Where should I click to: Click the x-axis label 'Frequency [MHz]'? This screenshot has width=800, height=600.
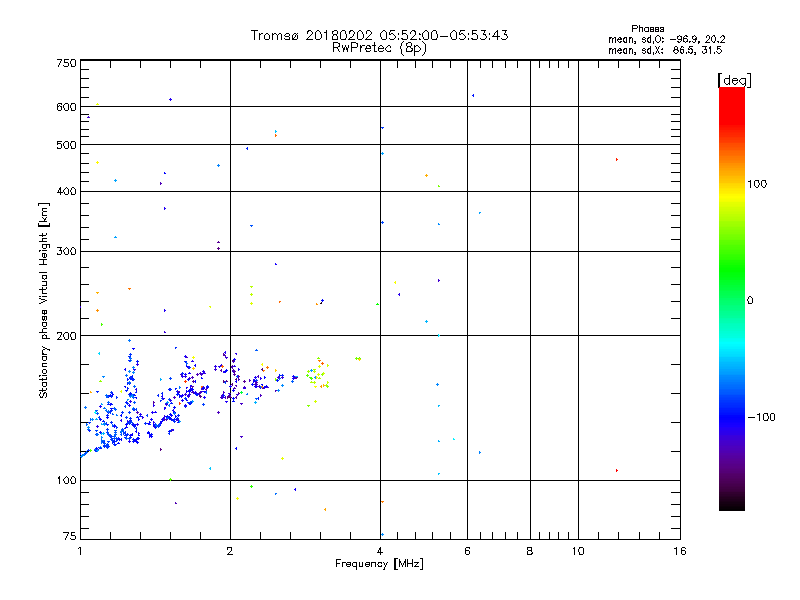point(379,564)
